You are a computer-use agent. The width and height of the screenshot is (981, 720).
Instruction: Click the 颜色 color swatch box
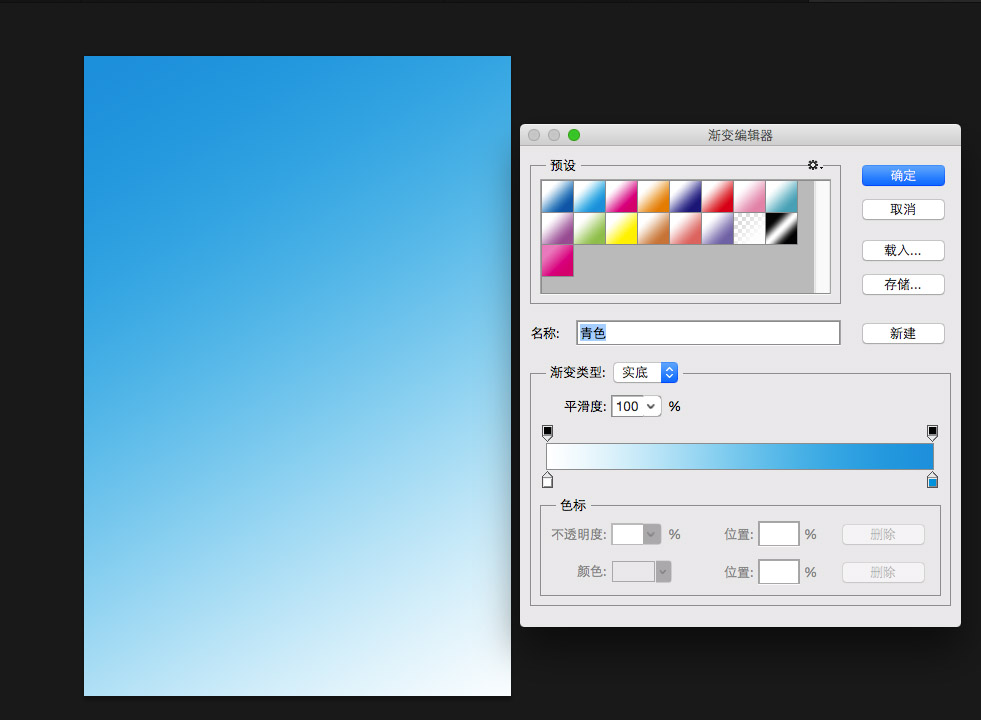click(633, 572)
